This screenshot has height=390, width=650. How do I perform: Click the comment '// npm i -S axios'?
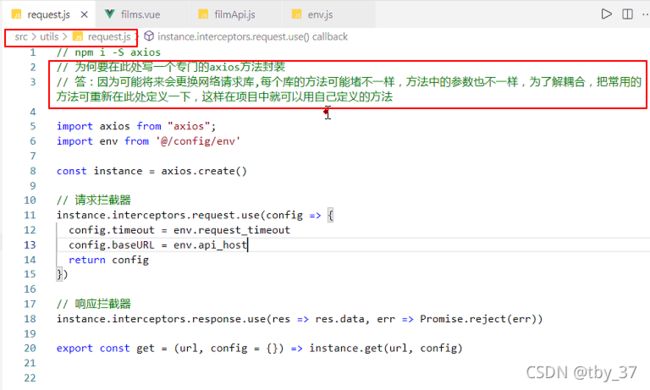point(109,53)
